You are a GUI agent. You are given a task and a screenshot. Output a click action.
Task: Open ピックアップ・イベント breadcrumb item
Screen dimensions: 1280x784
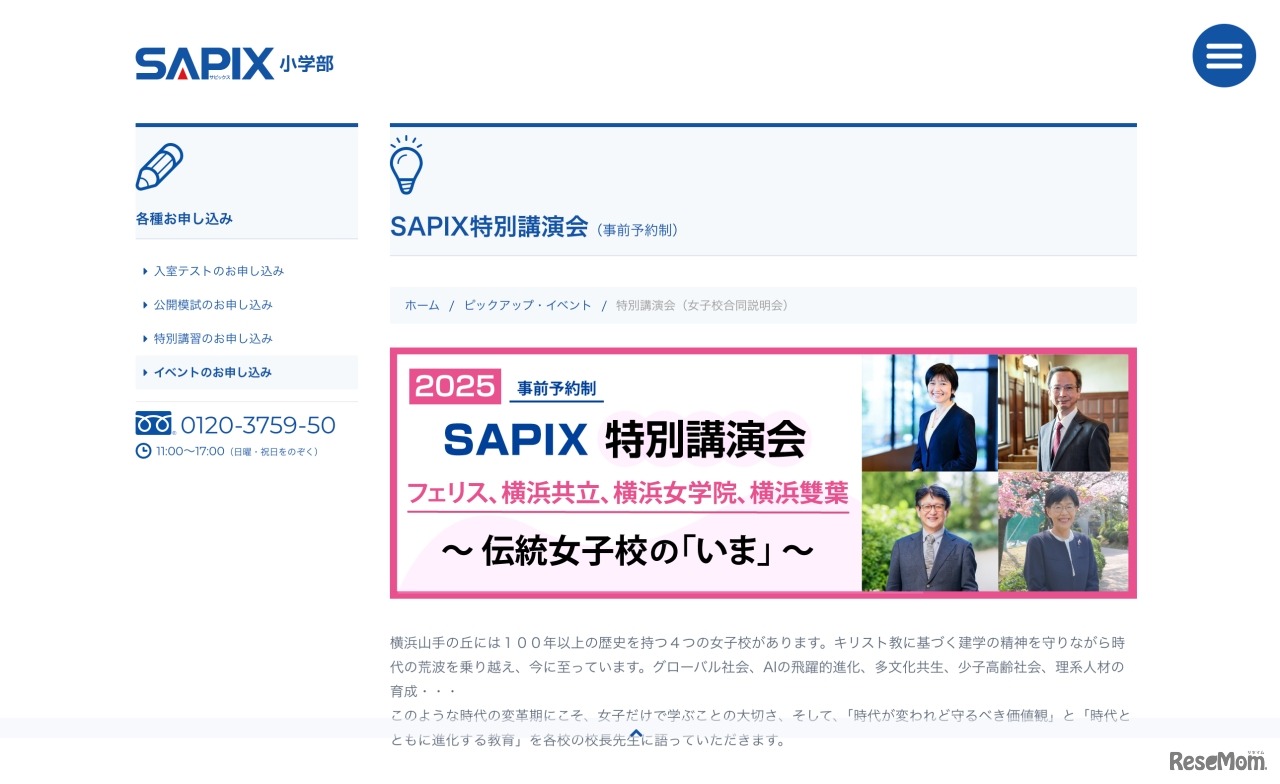pyautogui.click(x=528, y=306)
